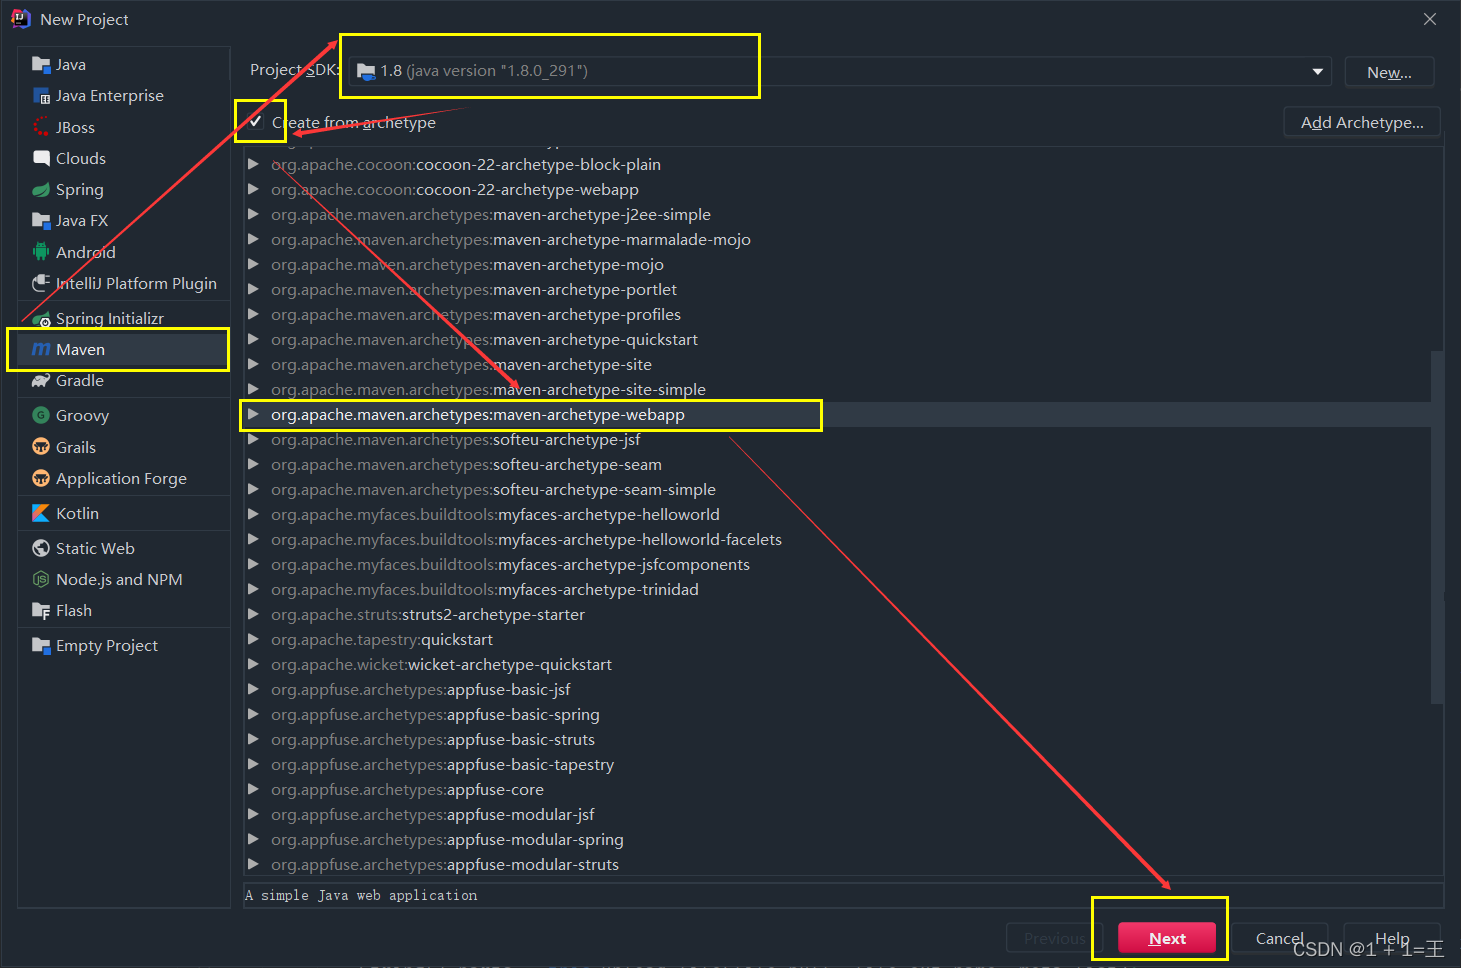Click the Empty Project icon
This screenshot has width=1461, height=968.
point(41,646)
